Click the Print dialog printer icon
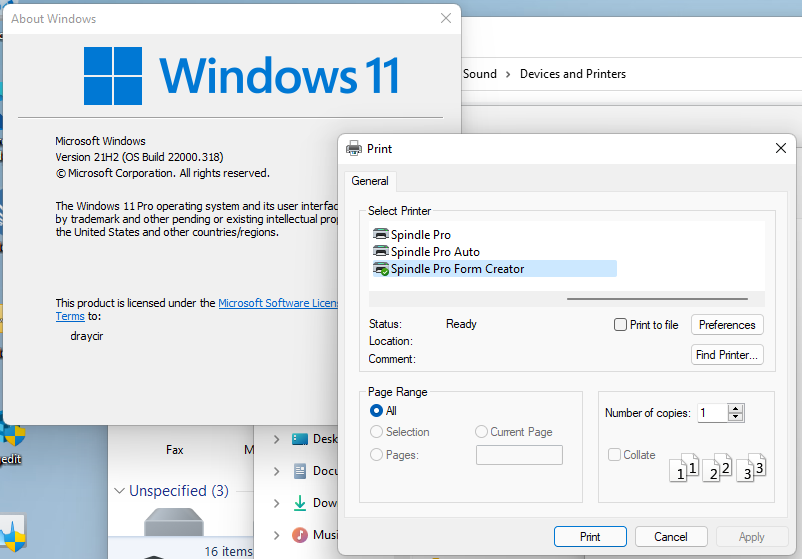The width and height of the screenshot is (802, 559). pyautogui.click(x=353, y=149)
